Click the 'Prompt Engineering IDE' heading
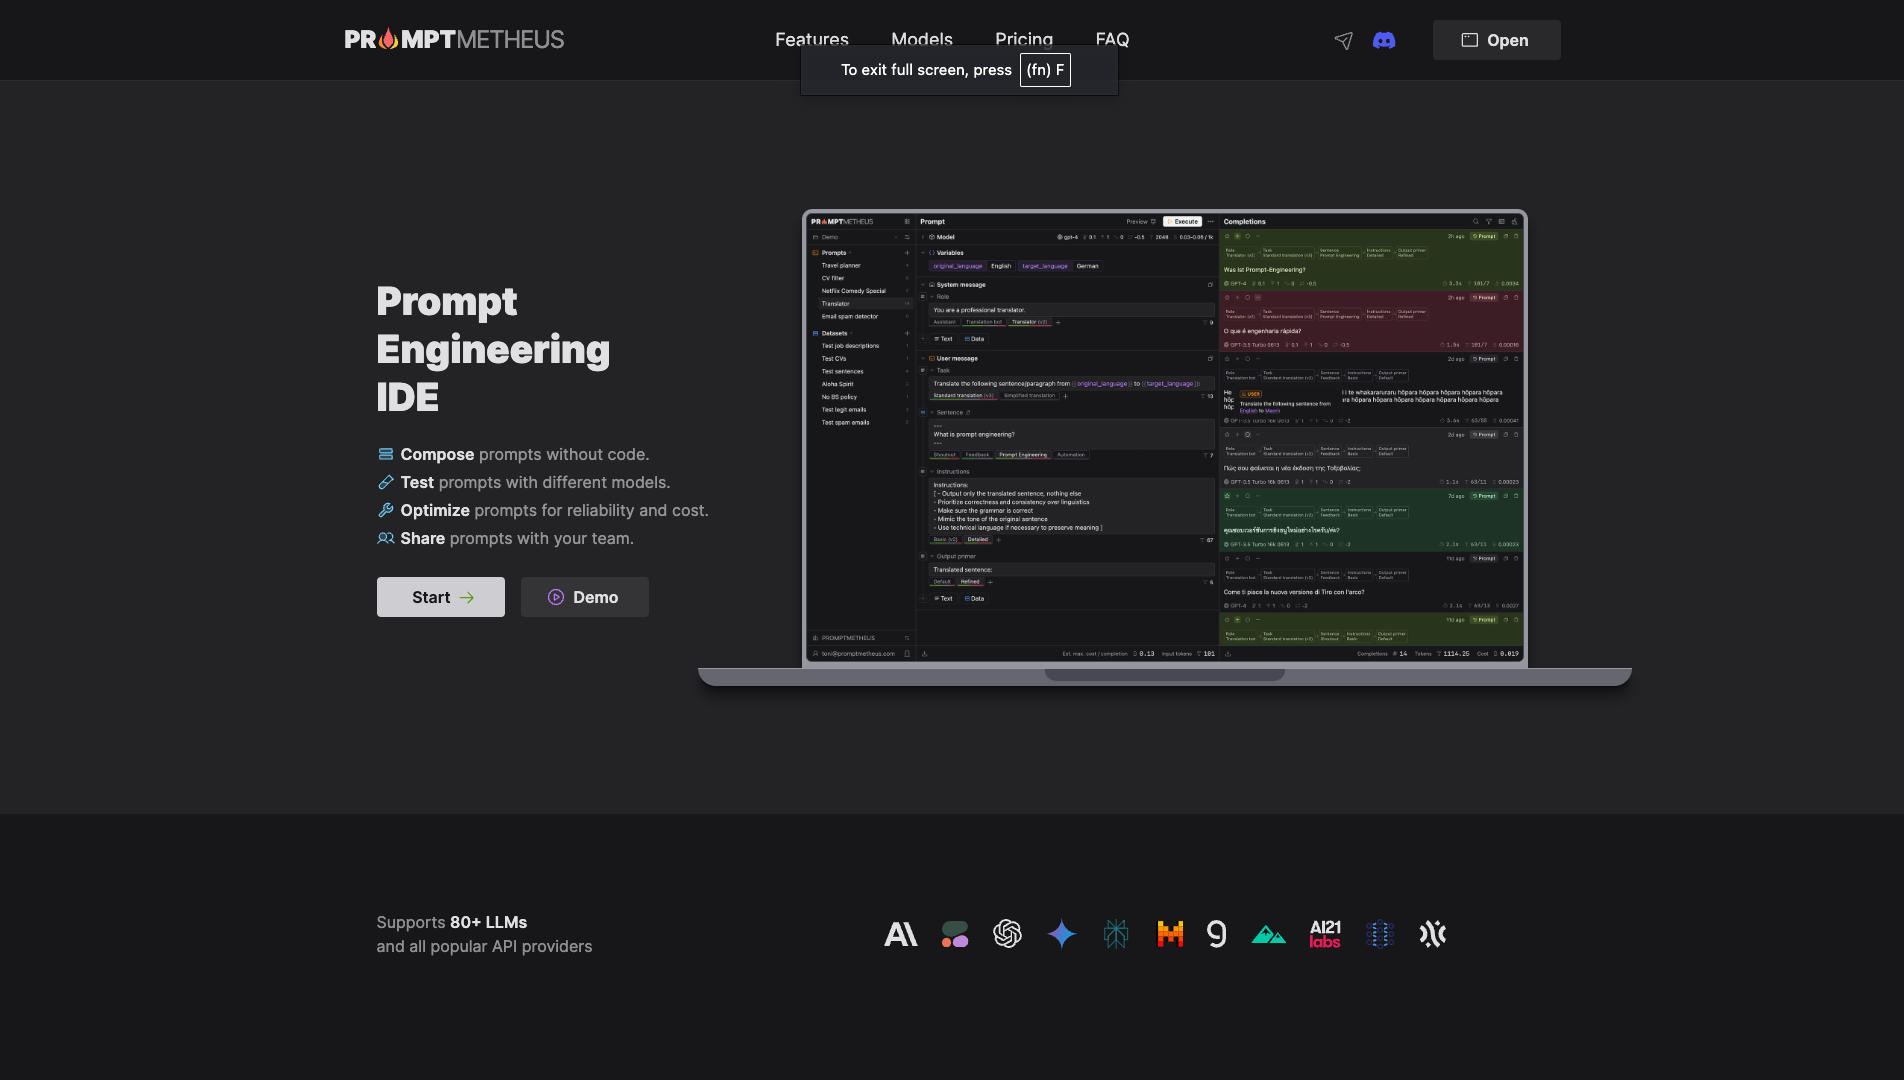The height and width of the screenshot is (1080, 1904). [493, 349]
